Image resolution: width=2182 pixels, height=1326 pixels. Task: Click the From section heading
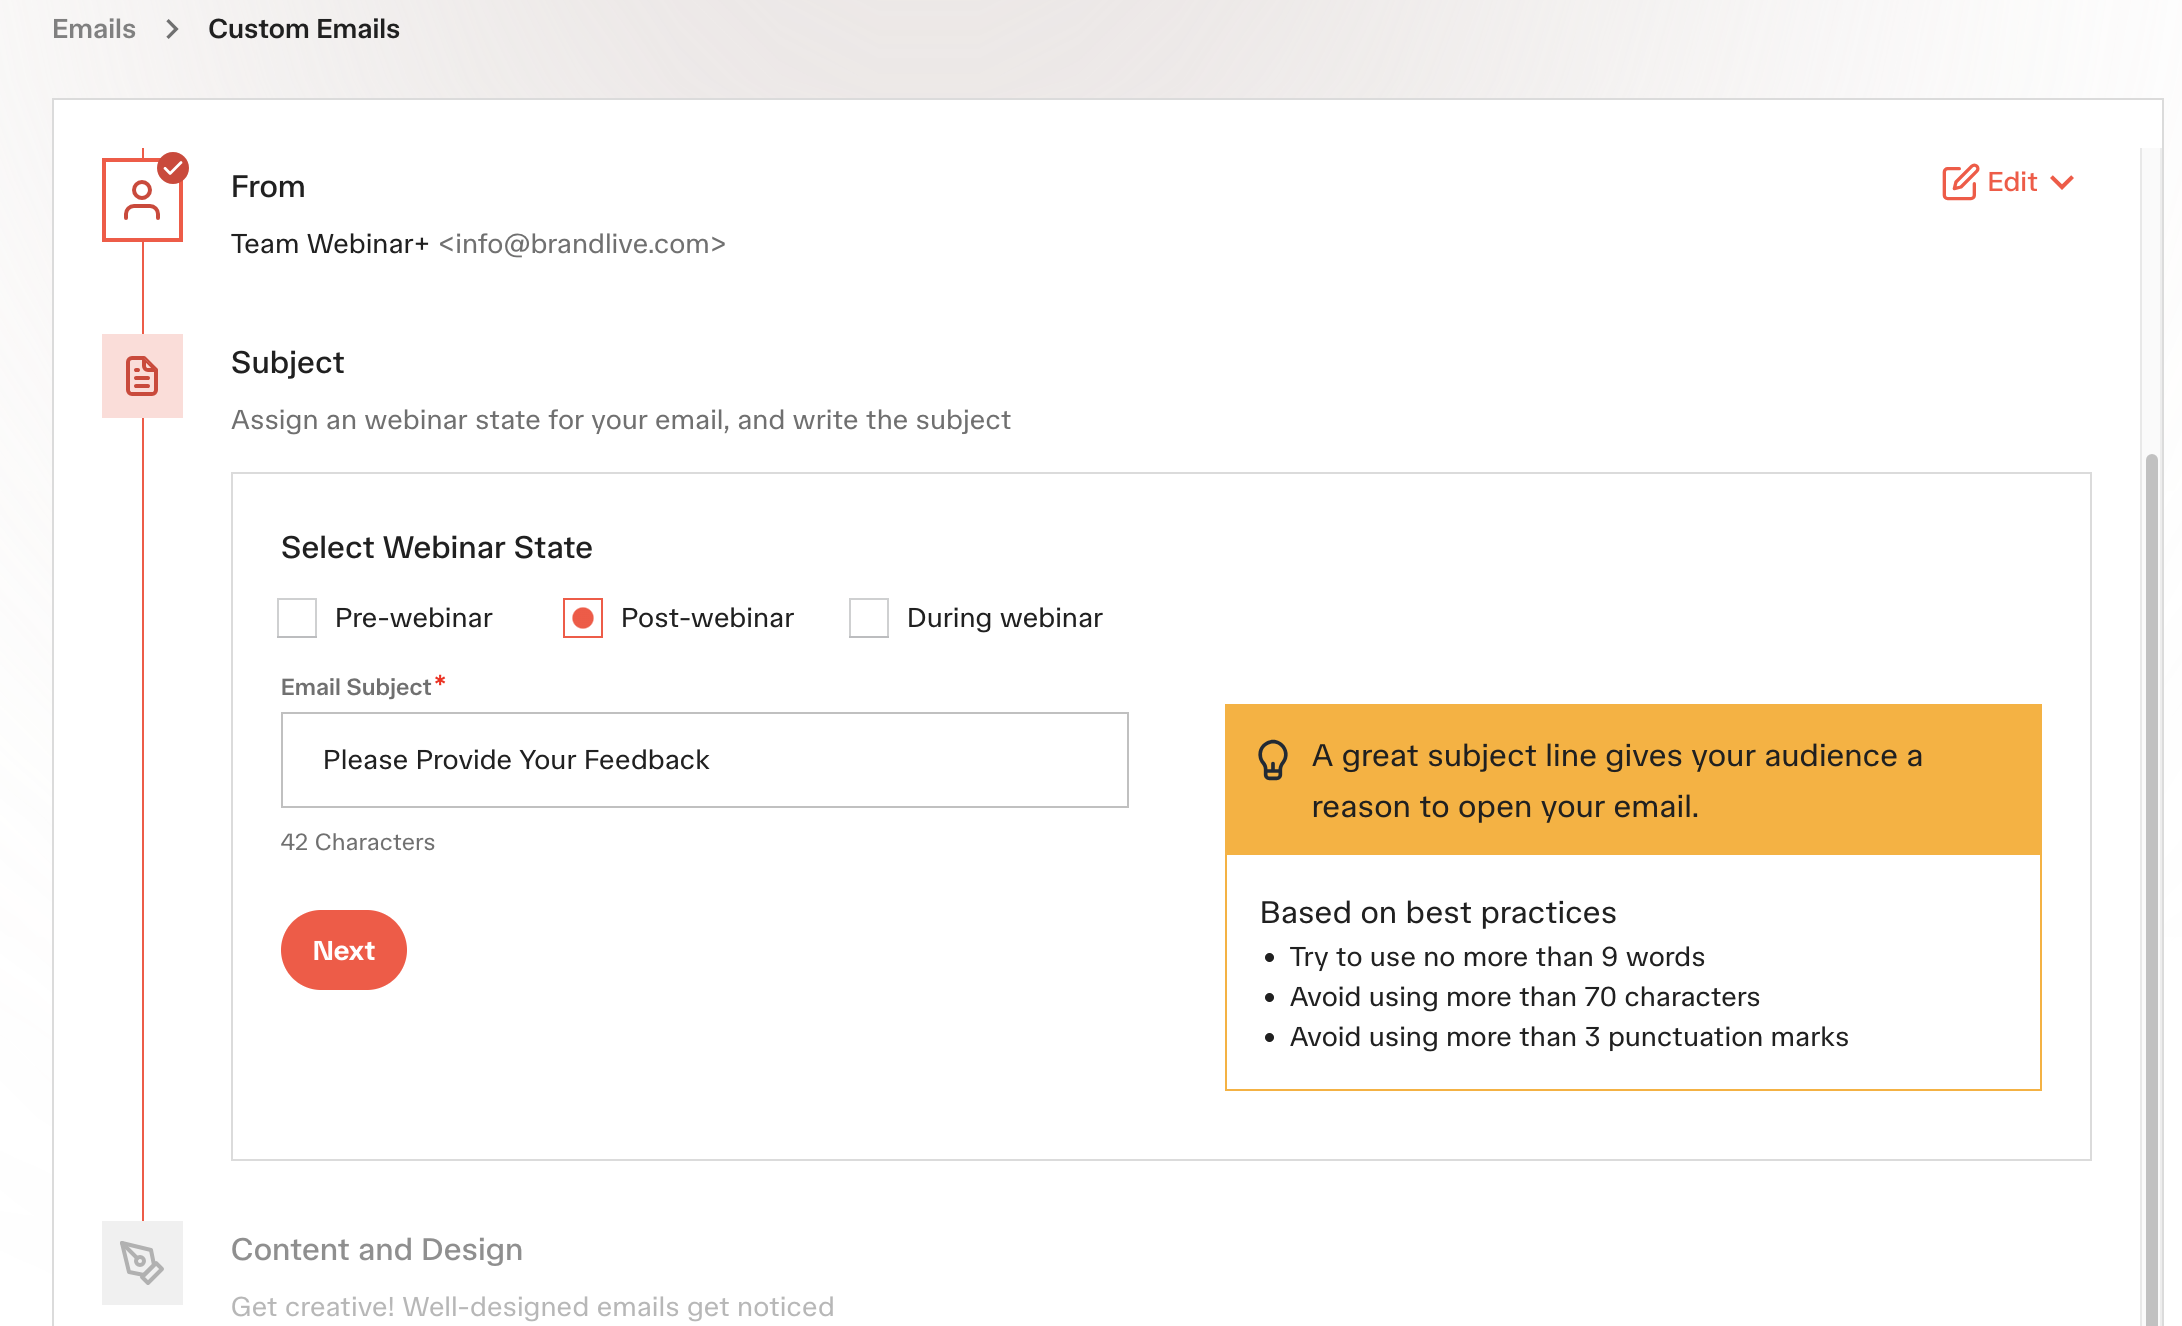268,187
